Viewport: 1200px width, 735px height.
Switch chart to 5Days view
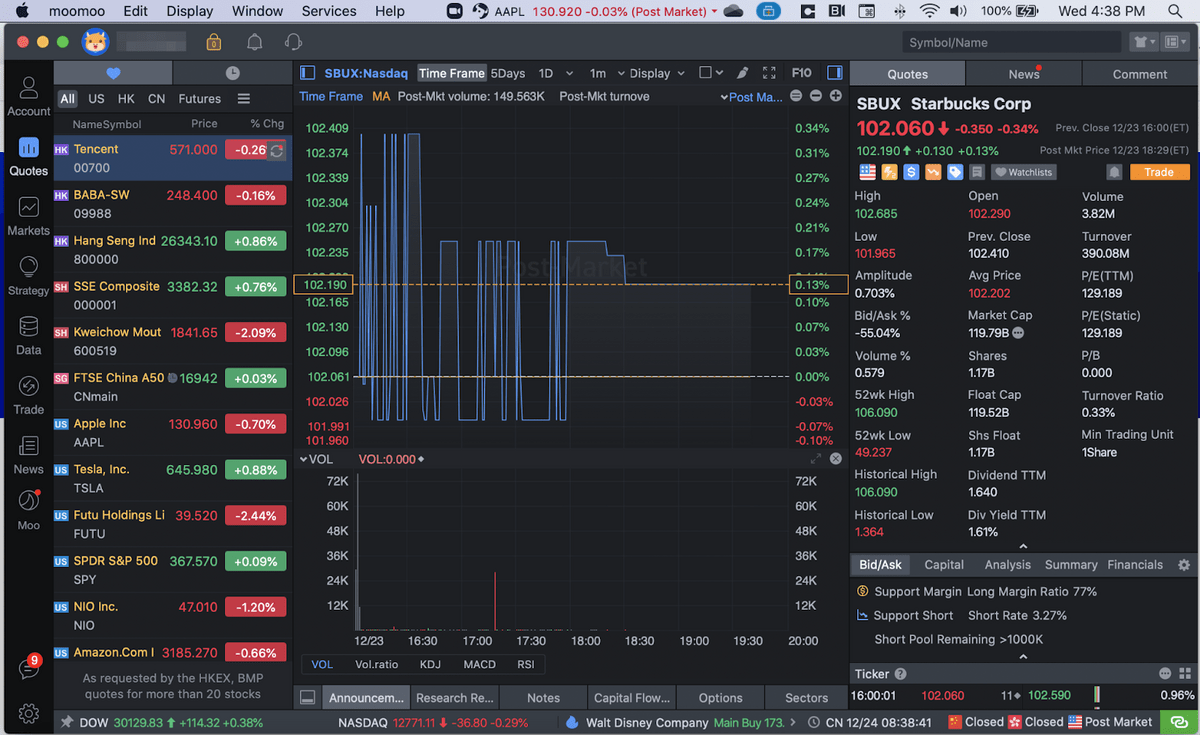pos(508,73)
